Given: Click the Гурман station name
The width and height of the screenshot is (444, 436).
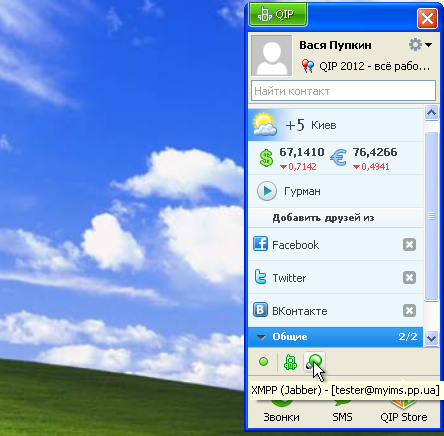Looking at the screenshot, I should click(x=302, y=191).
